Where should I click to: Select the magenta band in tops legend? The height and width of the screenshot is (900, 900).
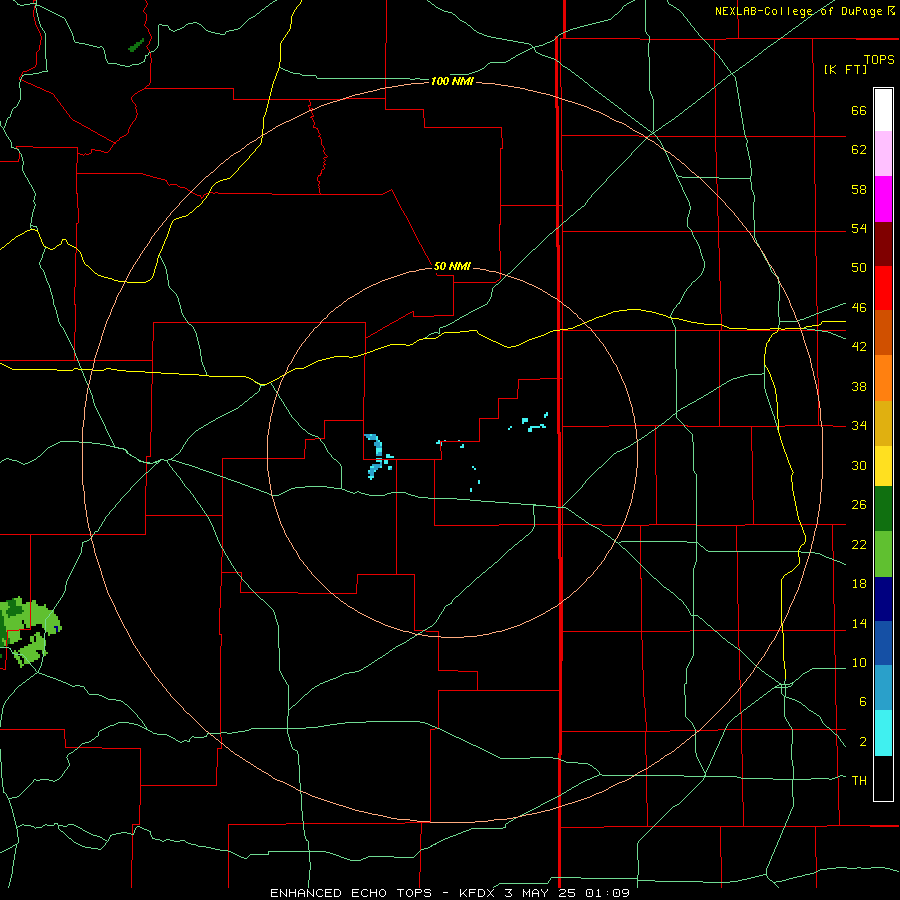[883, 199]
